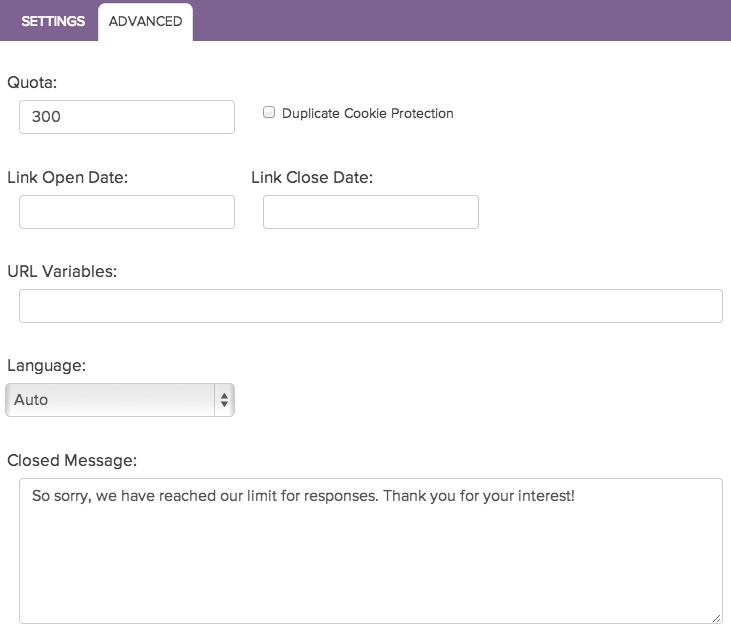Grab the Closed Message resize handle
Screen dimensions: 731x628
[x=717, y=618]
